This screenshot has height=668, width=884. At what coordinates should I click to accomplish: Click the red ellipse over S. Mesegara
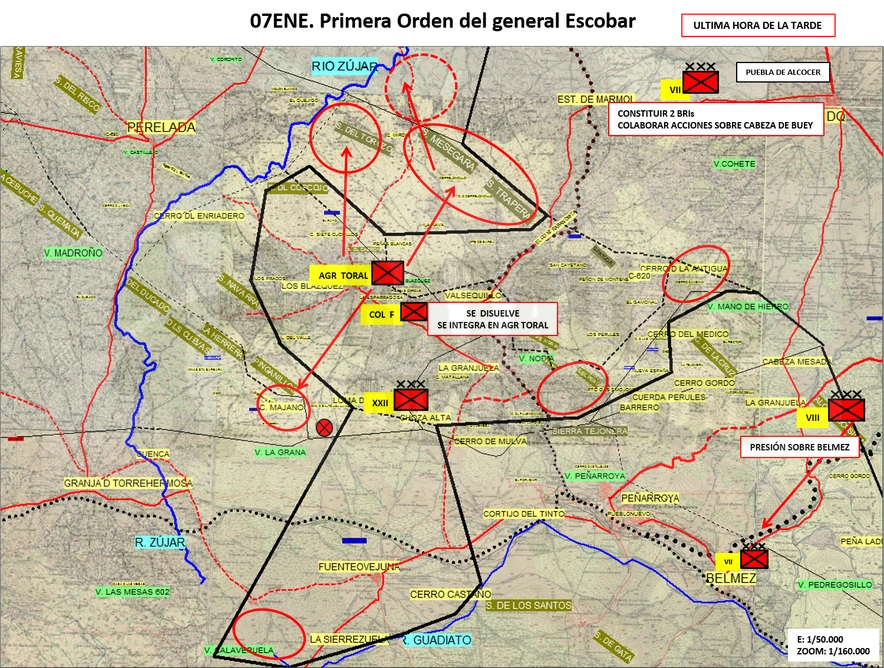[x=471, y=174]
